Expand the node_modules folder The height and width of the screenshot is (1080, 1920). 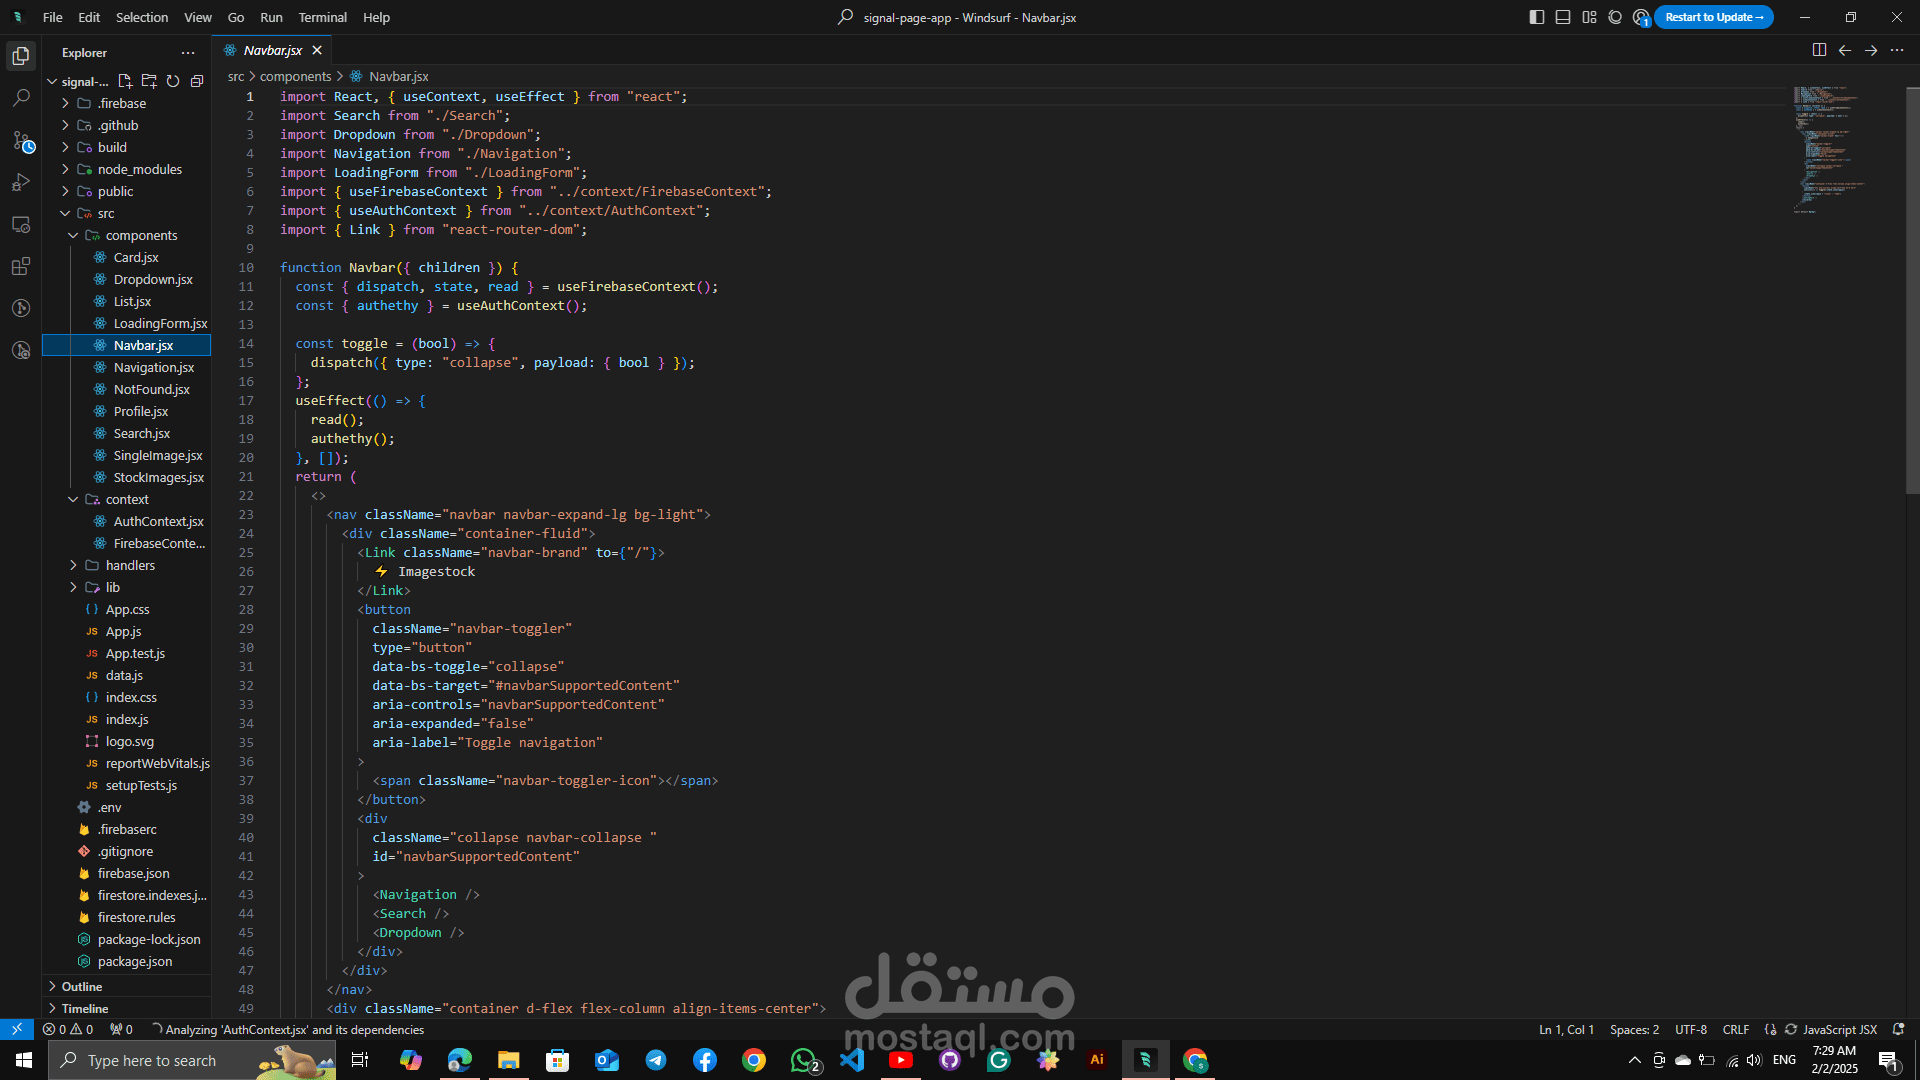pos(139,169)
